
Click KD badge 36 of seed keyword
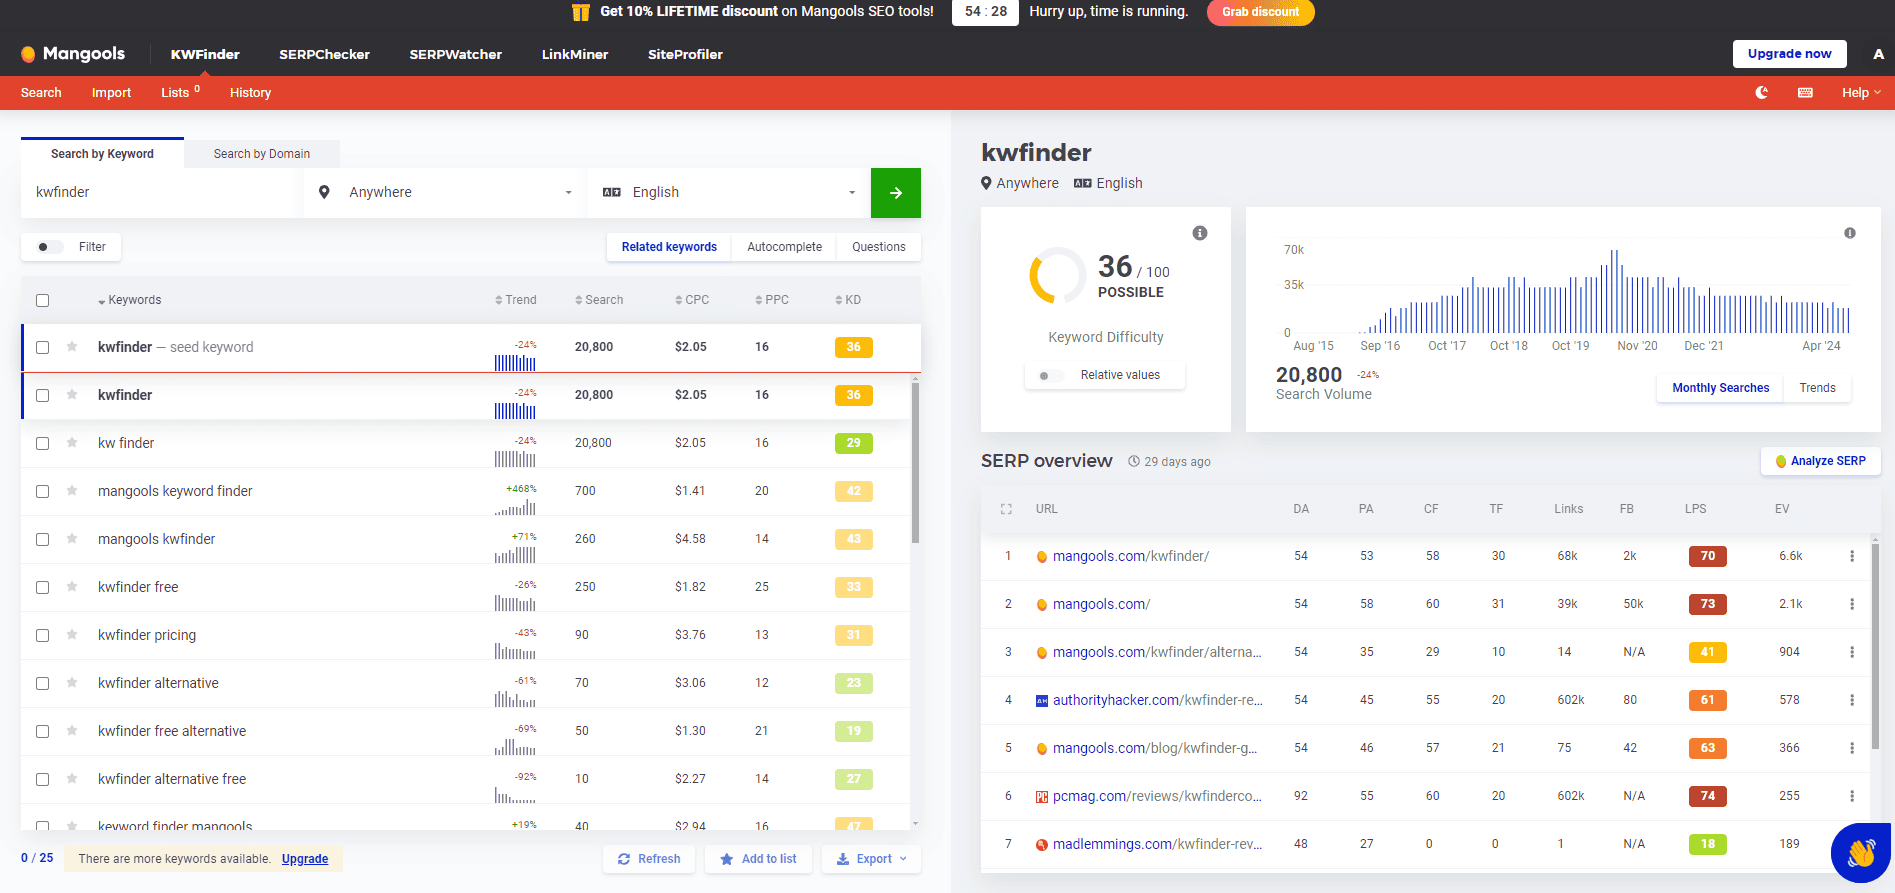(x=853, y=347)
